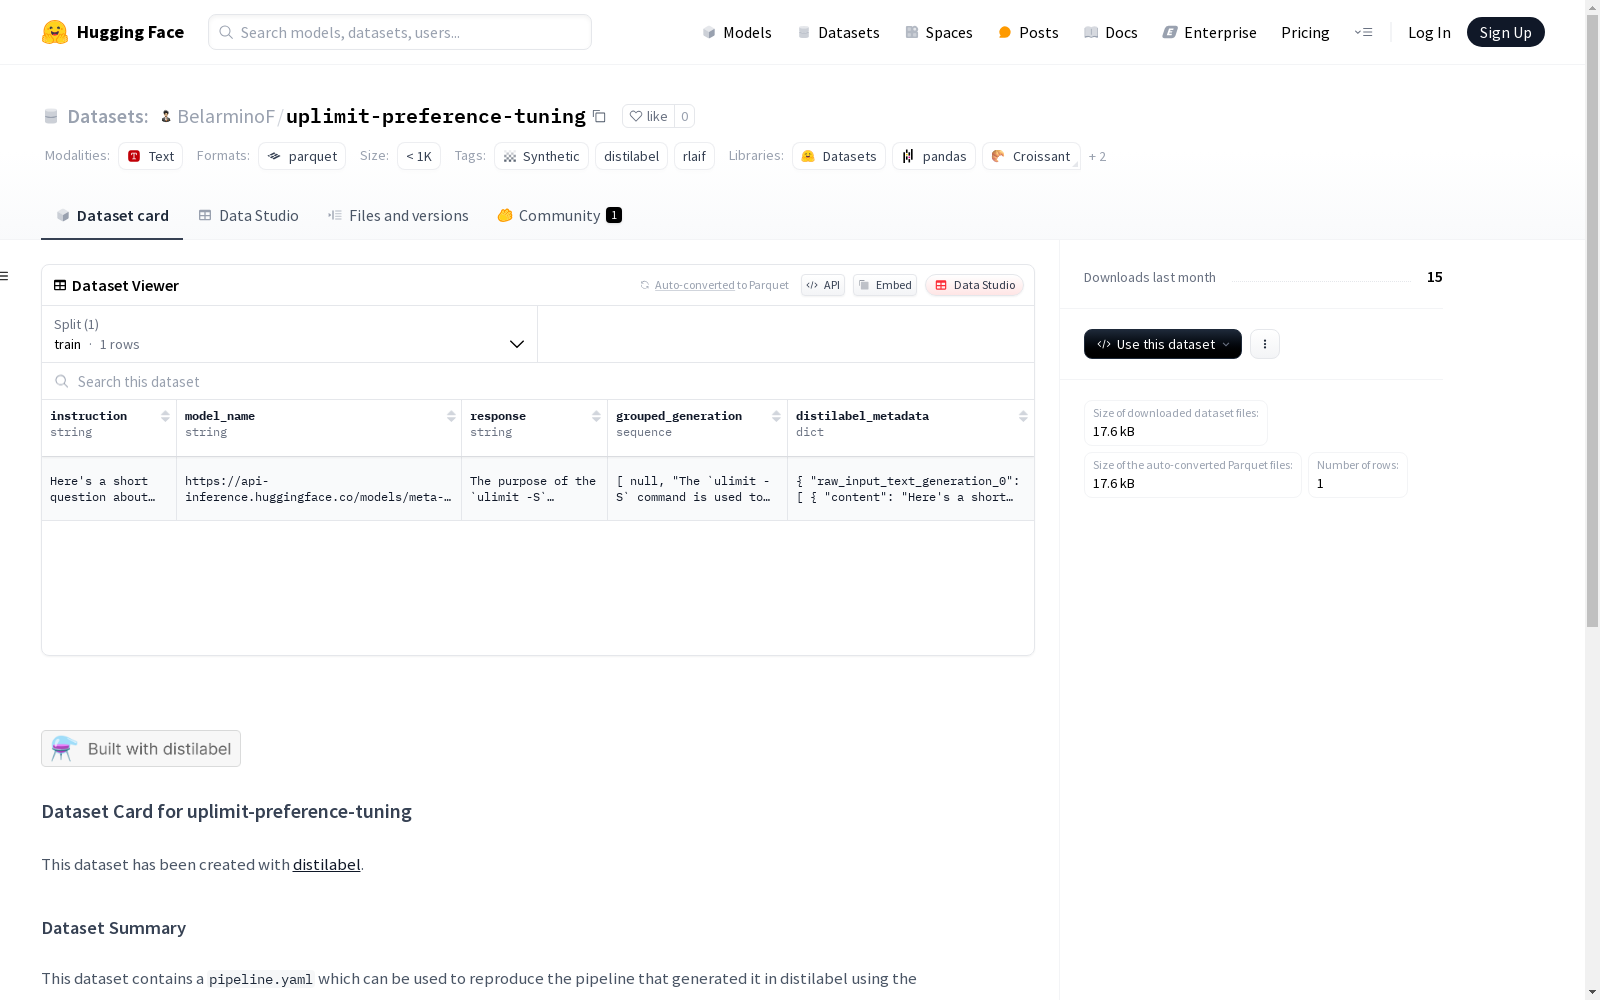Image resolution: width=1600 pixels, height=1000 pixels.
Task: Open Posts in the top navigation
Action: tap(1028, 32)
